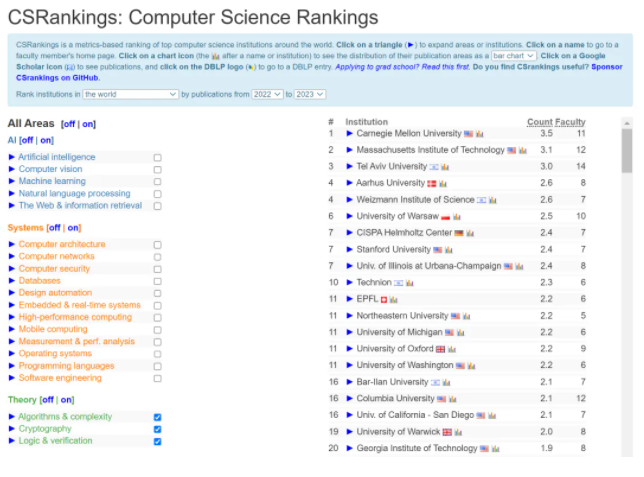
Task: Turn all areas on
Action: point(88,124)
